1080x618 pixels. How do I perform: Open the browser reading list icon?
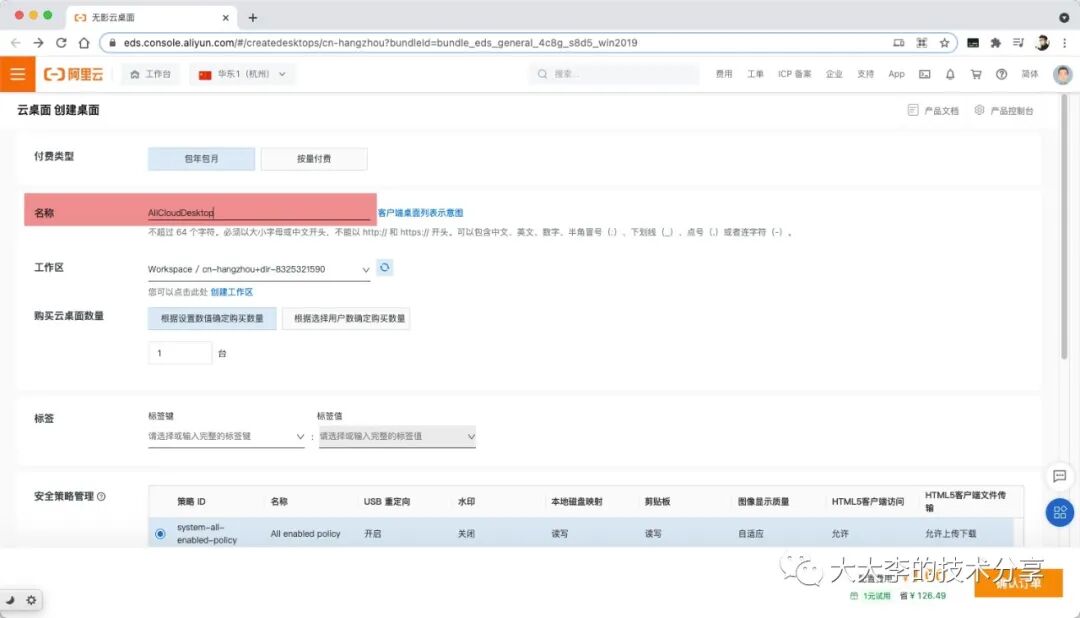(x=1018, y=43)
